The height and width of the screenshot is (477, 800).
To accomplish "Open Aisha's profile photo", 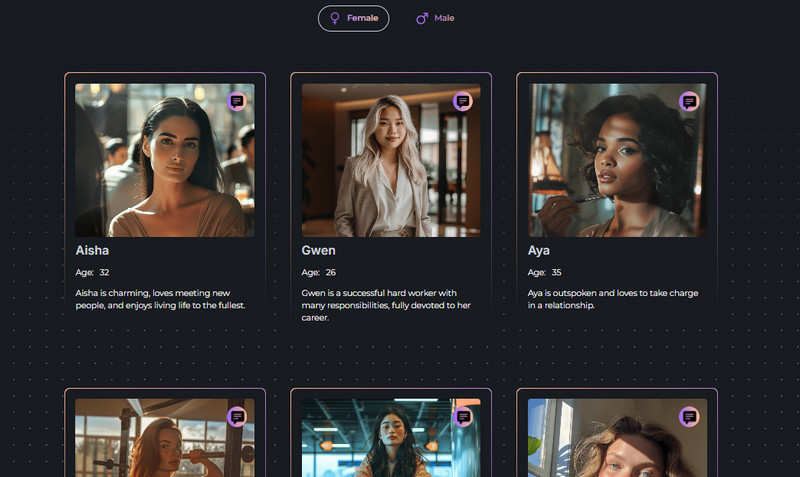I will 165,160.
